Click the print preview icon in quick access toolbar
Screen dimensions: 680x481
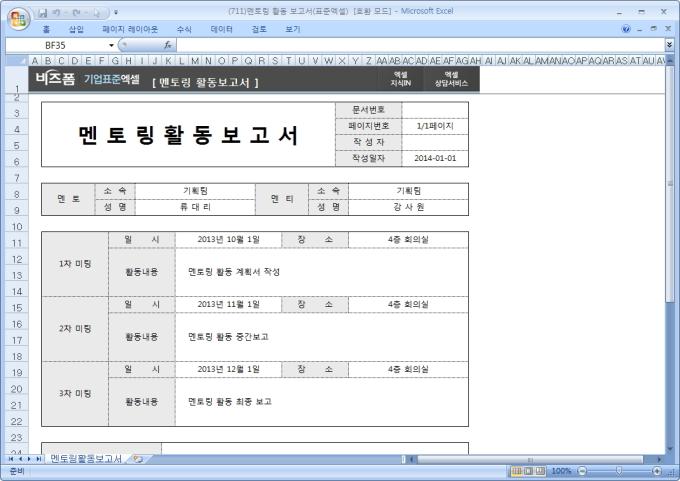click(96, 13)
